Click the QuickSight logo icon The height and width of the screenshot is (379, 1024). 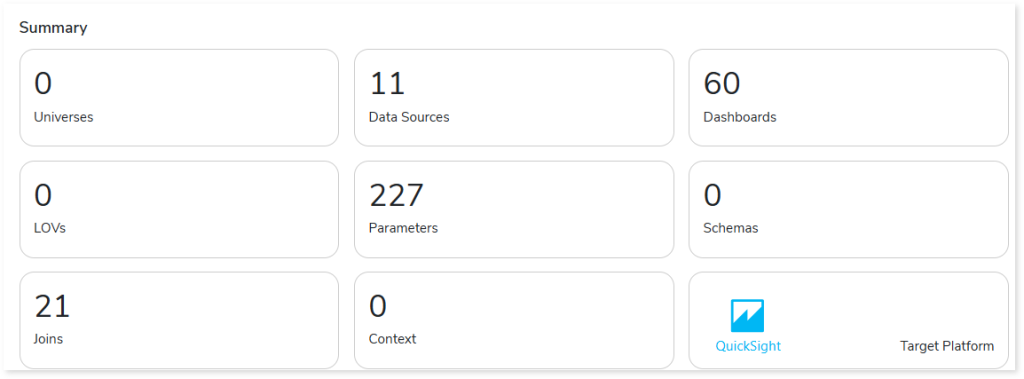pos(747,316)
